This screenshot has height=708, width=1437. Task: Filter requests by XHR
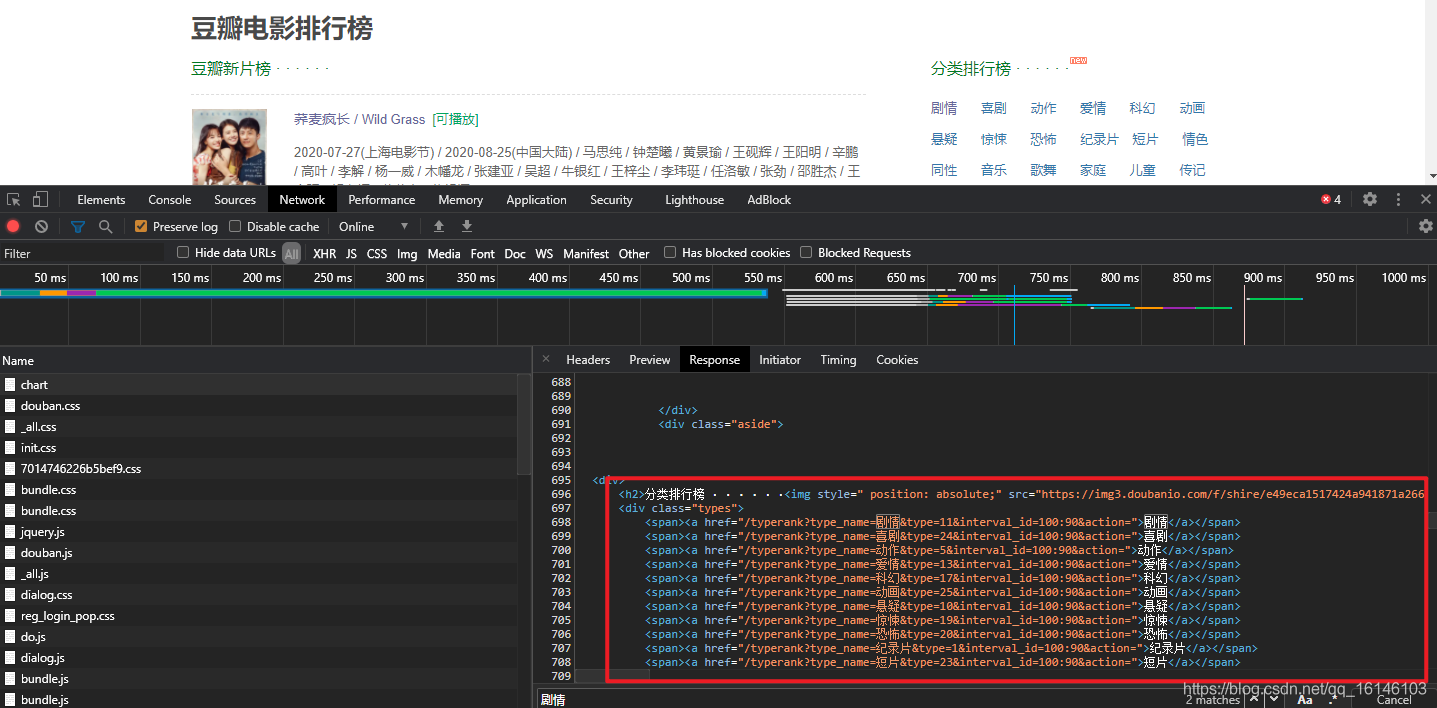324,254
